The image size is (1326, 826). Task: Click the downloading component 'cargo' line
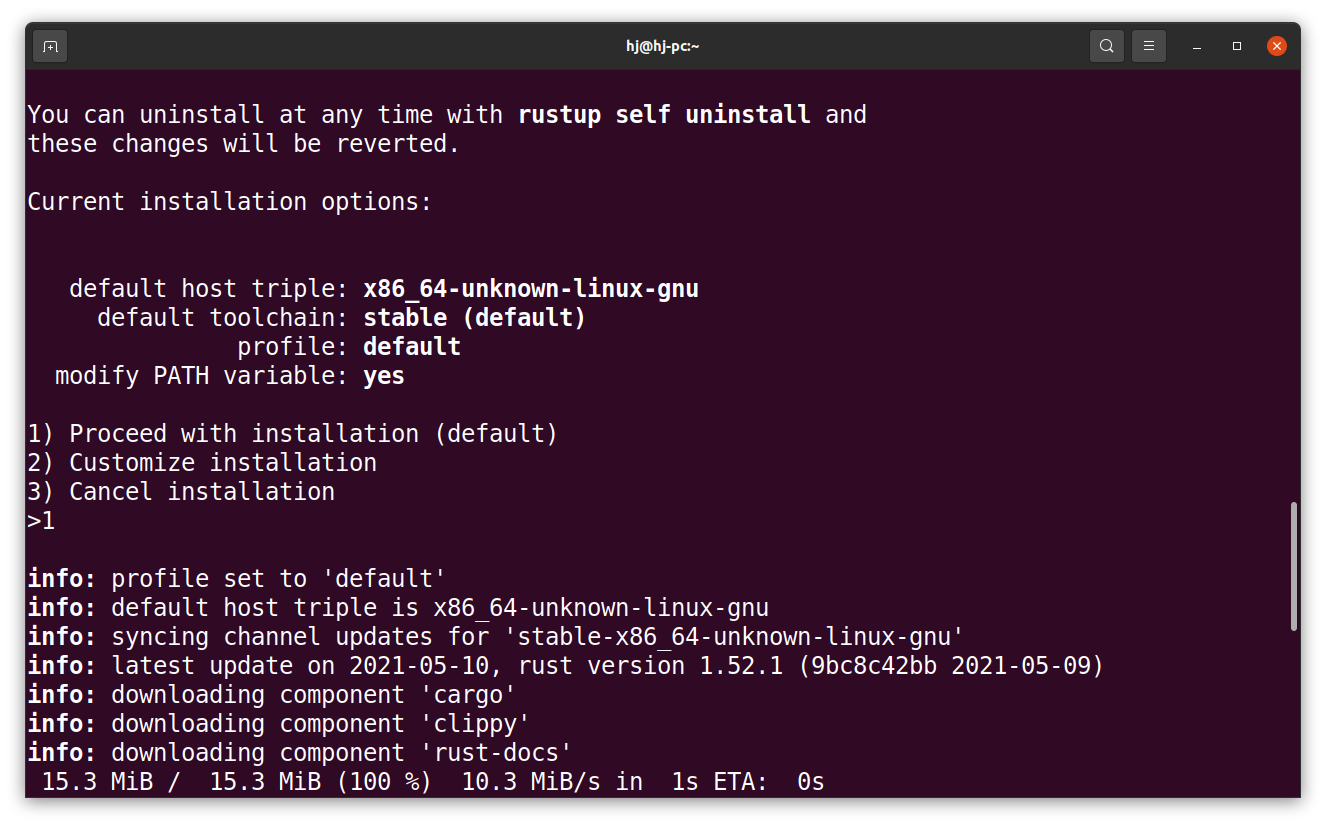270,694
